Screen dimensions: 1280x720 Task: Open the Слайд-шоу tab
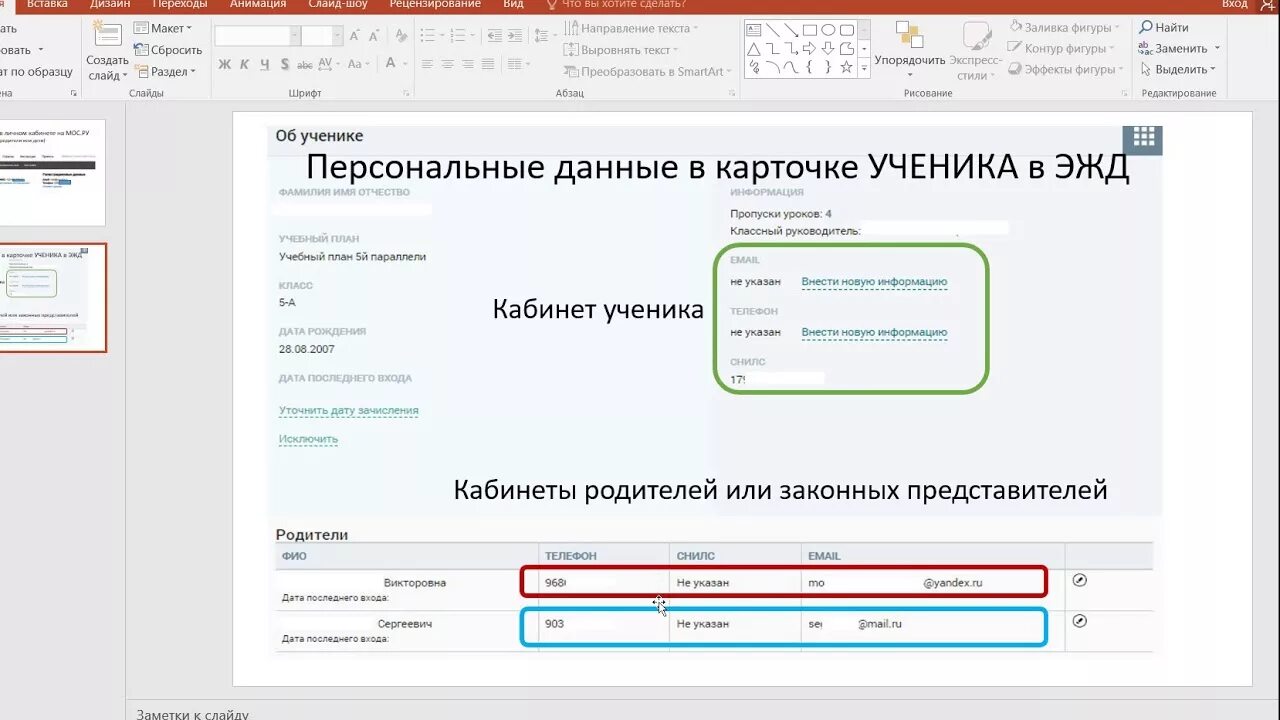[338, 4]
